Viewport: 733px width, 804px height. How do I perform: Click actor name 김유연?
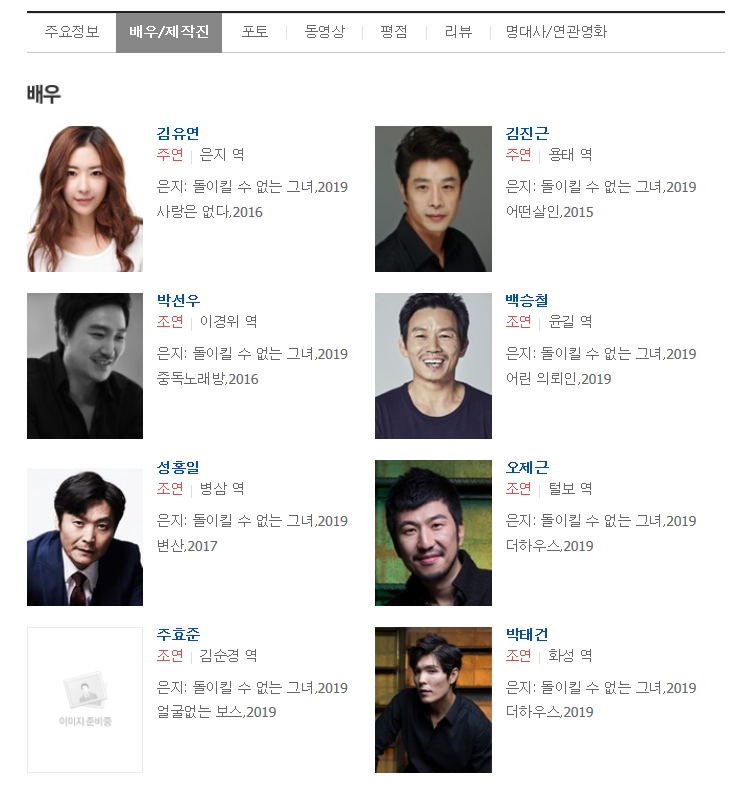coord(178,133)
